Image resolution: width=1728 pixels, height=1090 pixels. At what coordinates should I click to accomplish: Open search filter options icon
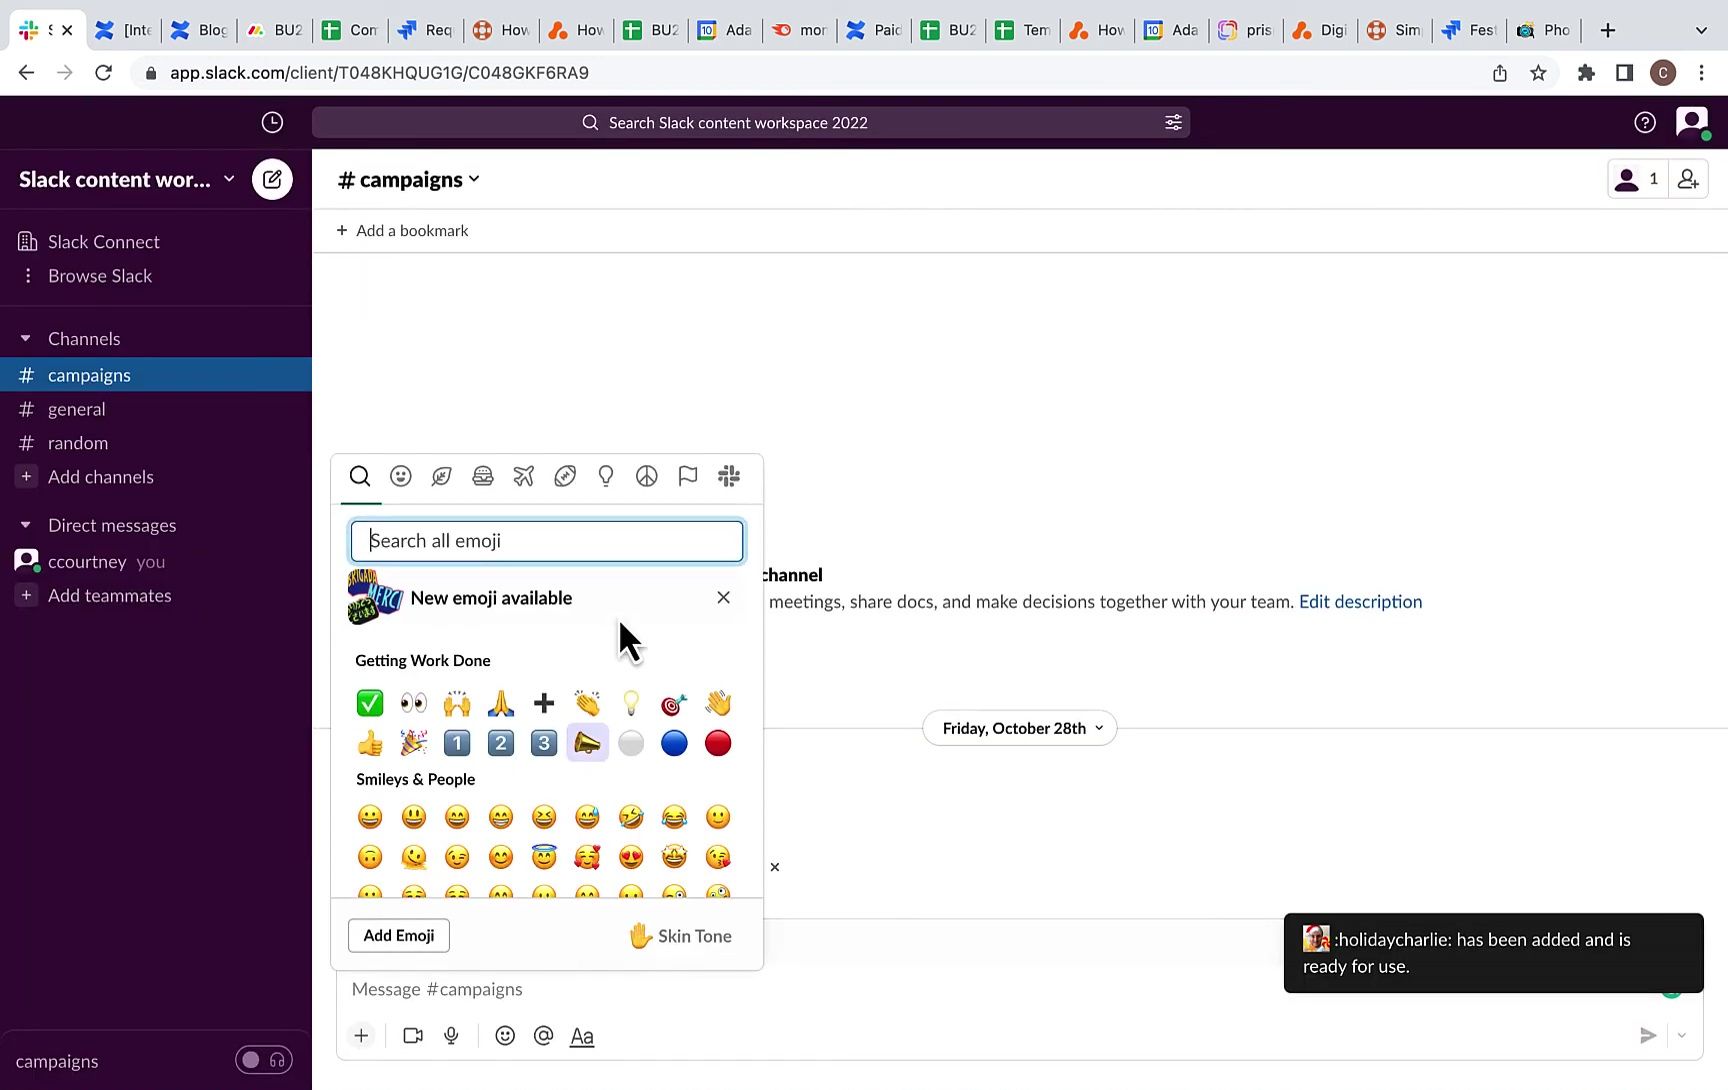click(1173, 122)
